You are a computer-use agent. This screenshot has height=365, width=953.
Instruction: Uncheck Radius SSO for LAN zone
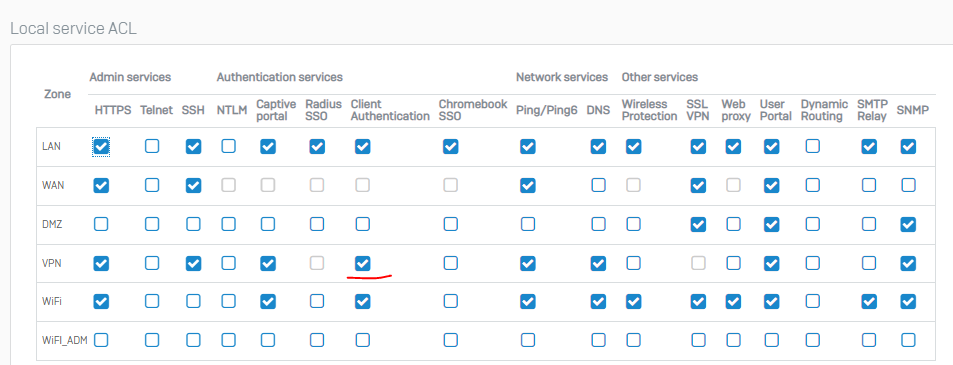tap(317, 146)
